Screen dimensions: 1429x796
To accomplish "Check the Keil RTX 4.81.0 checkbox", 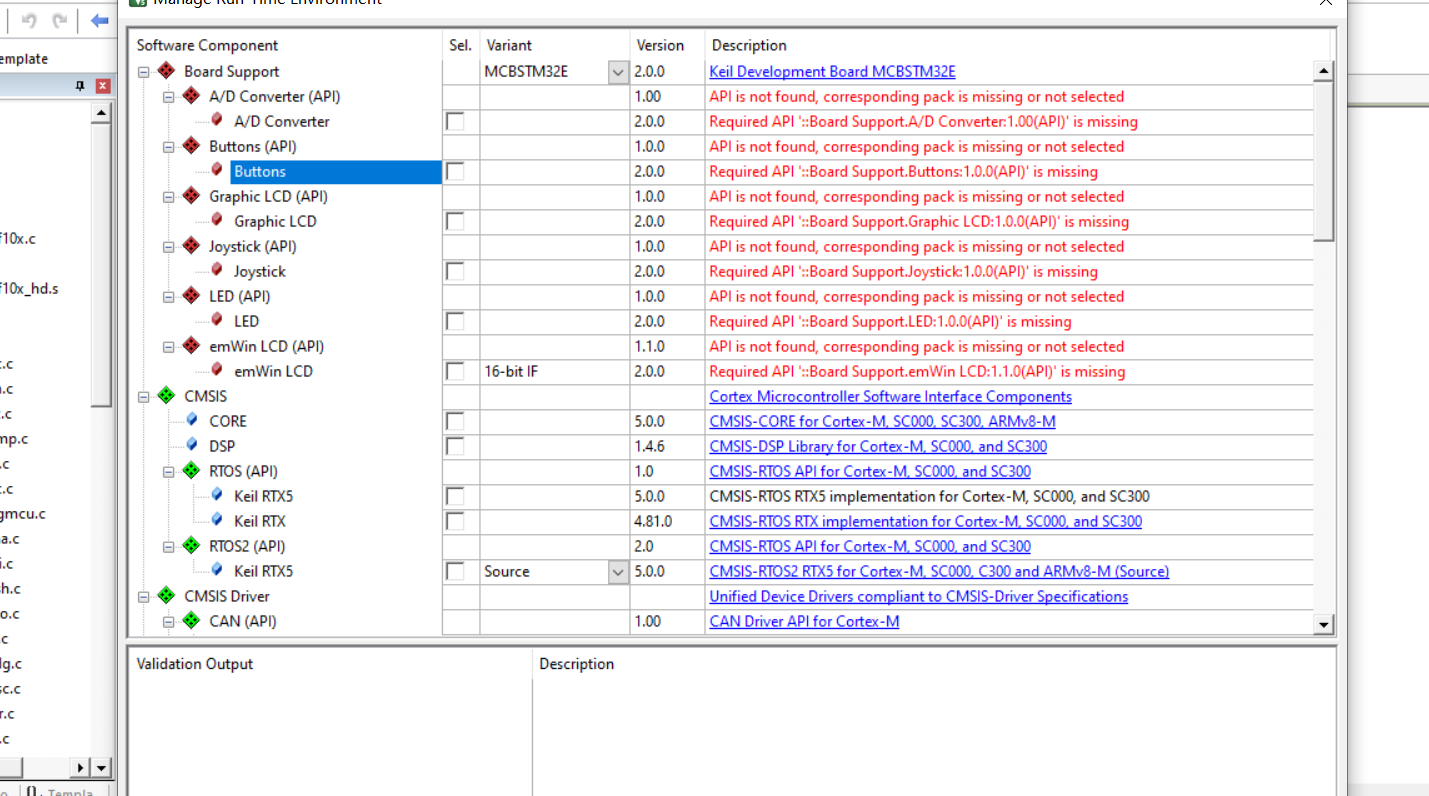I will 456,521.
